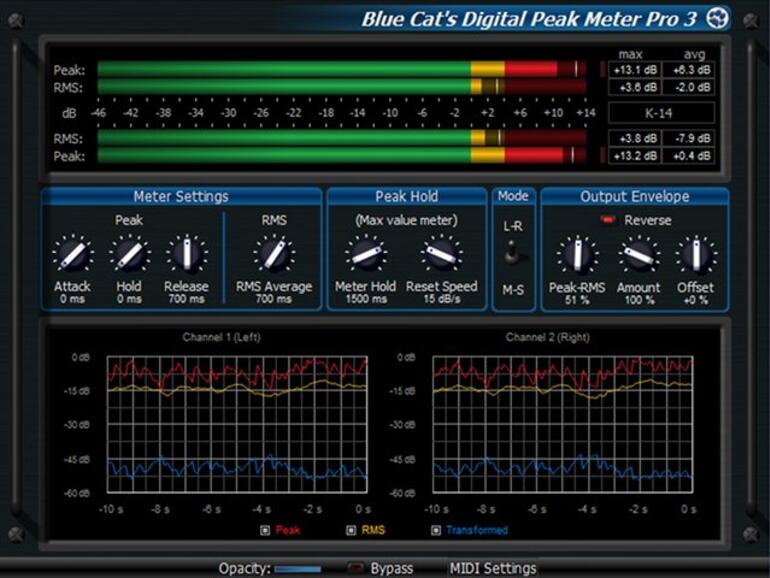This screenshot has width=770, height=578.
Task: Click the Peak Release knob
Action: [187, 254]
